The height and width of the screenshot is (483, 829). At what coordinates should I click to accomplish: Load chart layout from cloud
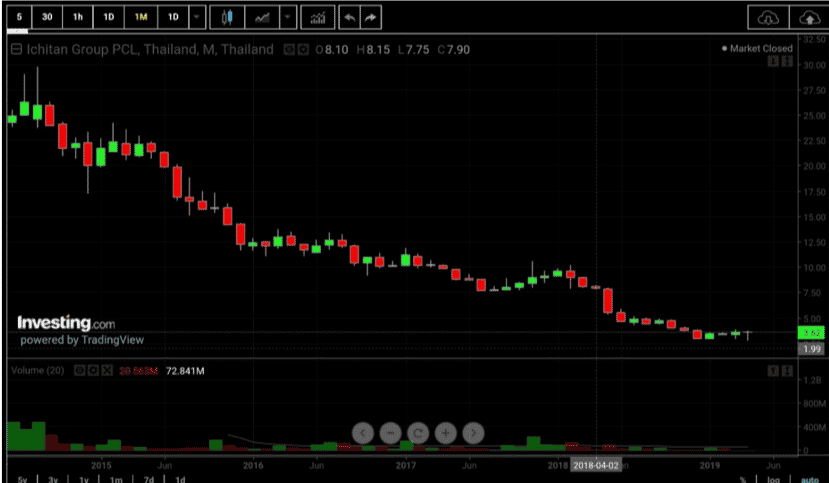[768, 17]
